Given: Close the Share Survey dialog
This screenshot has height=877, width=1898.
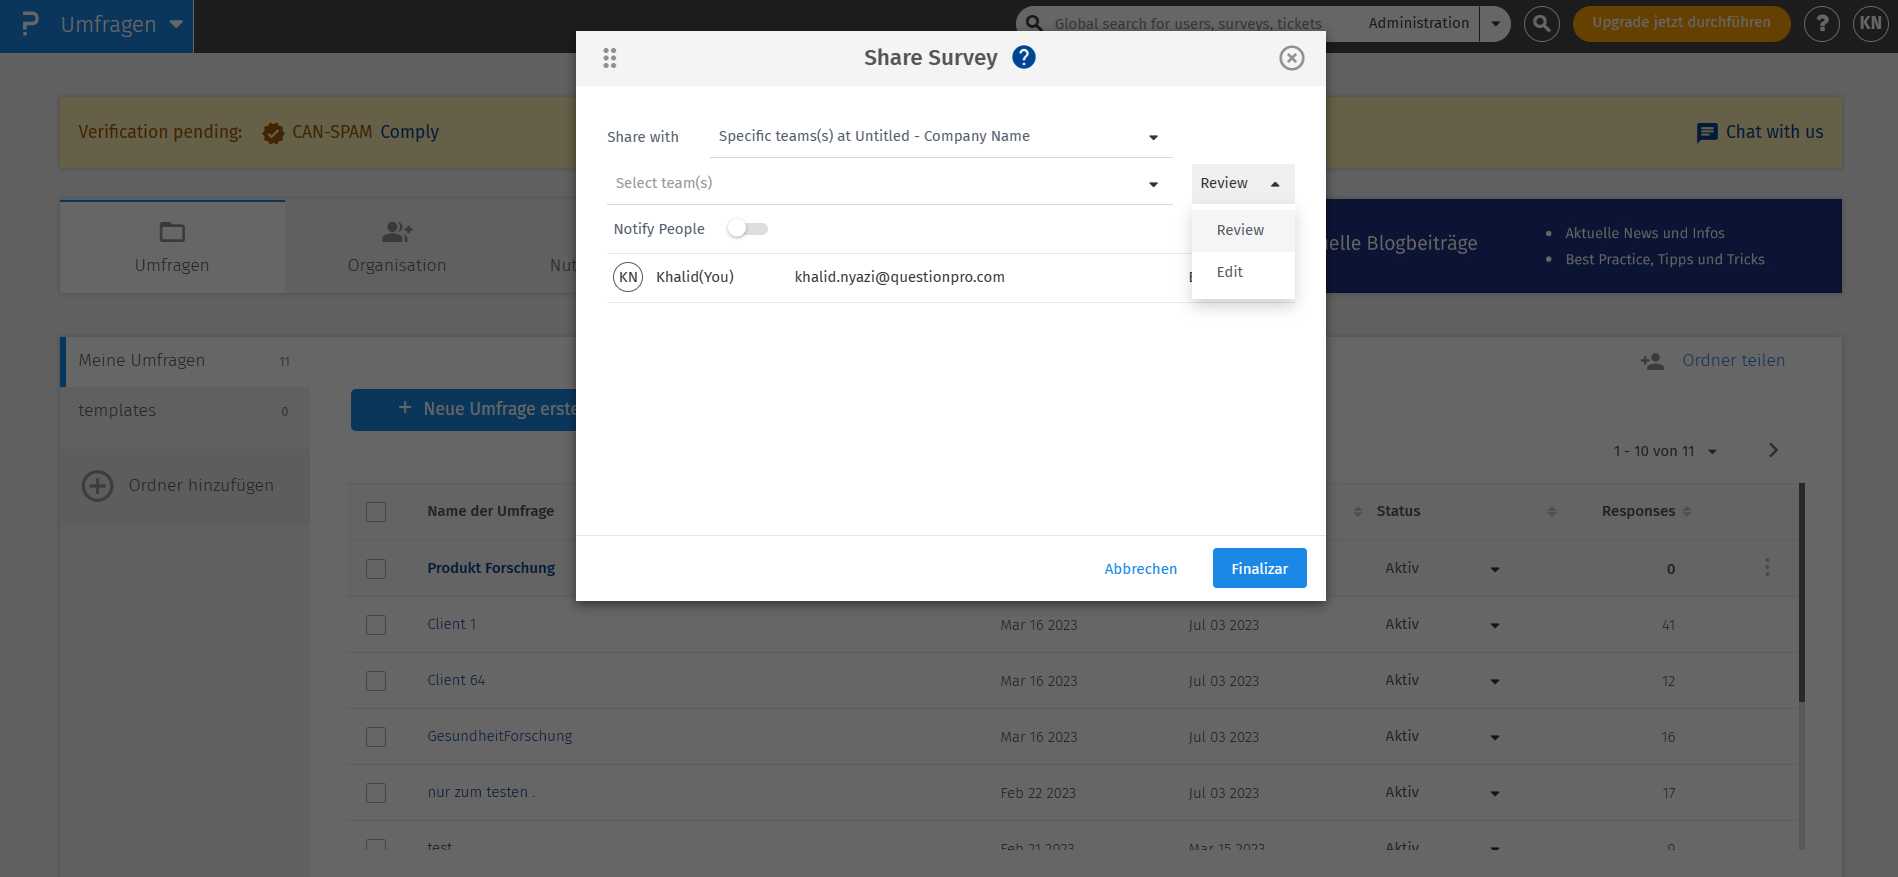Looking at the screenshot, I should tap(1292, 58).
